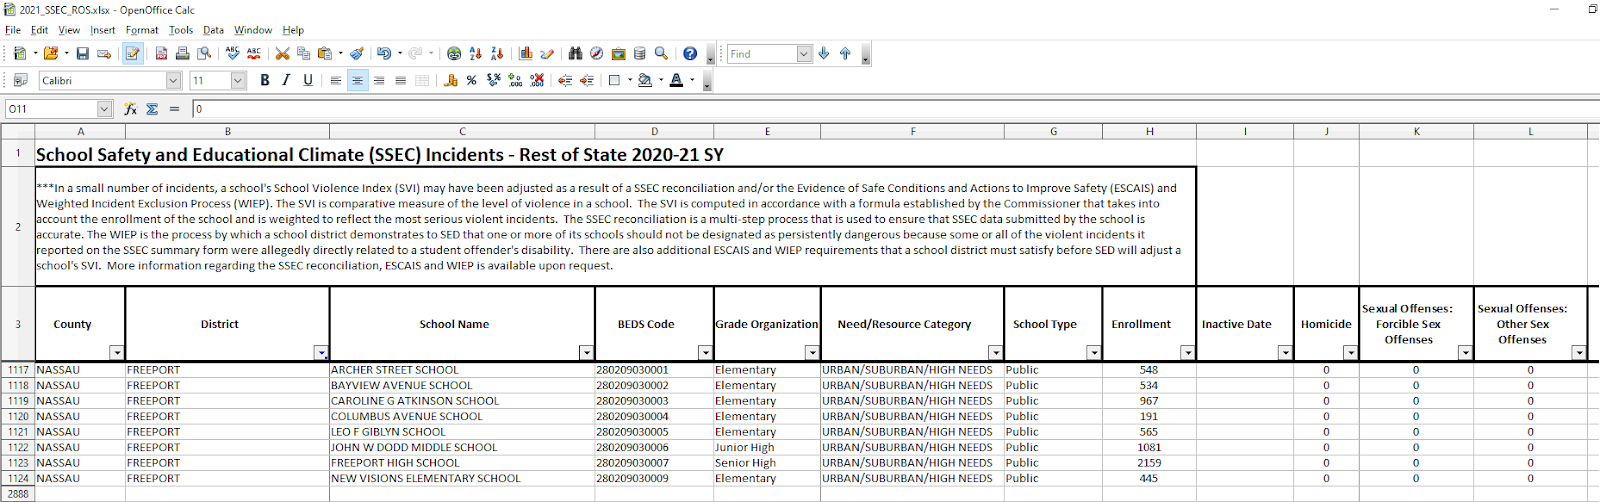Click the Increase indent icon
Screen dimensions: 1600x502
point(586,80)
